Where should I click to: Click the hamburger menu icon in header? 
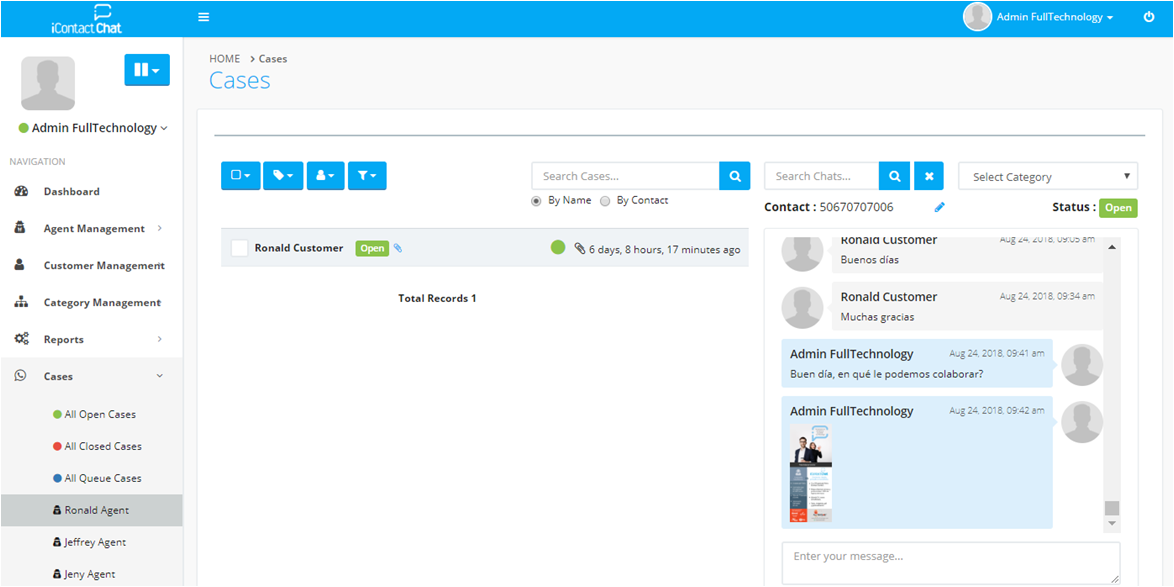(x=204, y=17)
